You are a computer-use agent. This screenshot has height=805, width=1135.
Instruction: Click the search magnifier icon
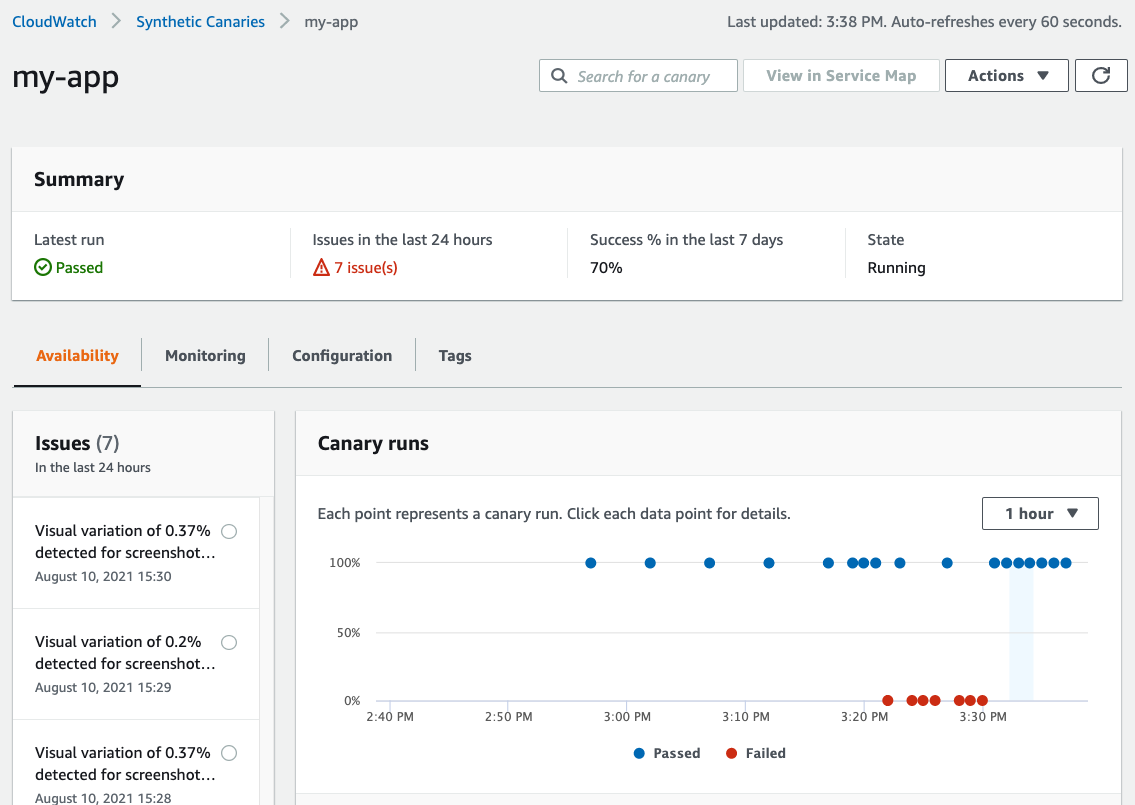[x=559, y=75]
